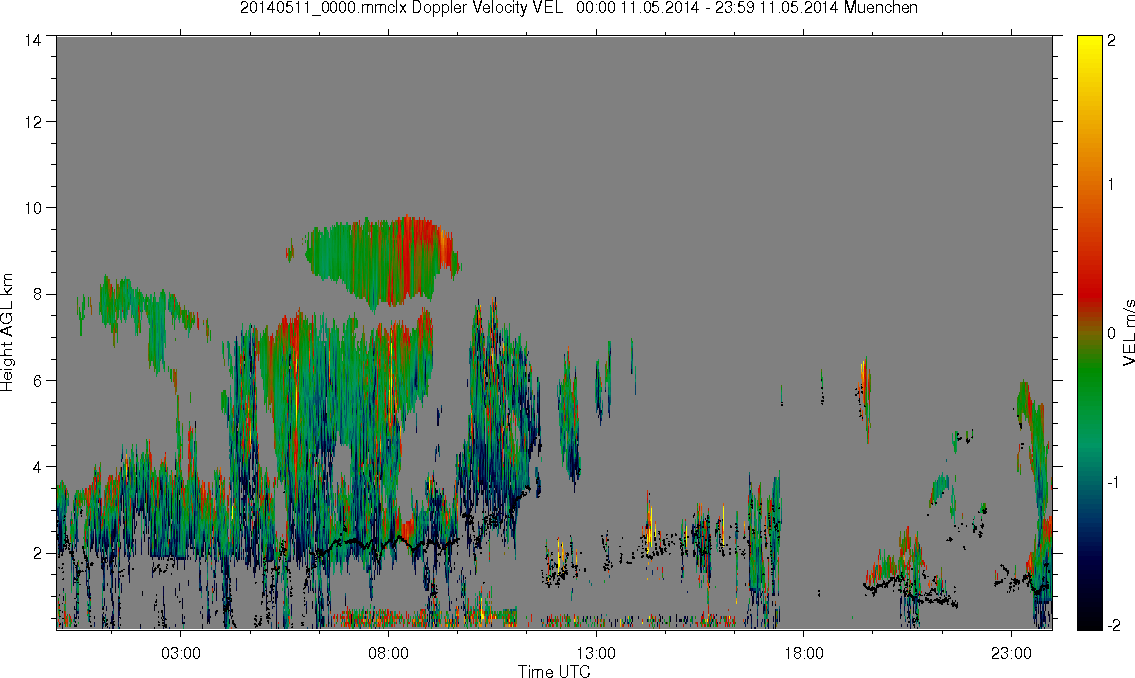Image resolution: width=1135 pixels, height=678 pixels.
Task: Click the '03:00' time tick label
Action: (180, 653)
